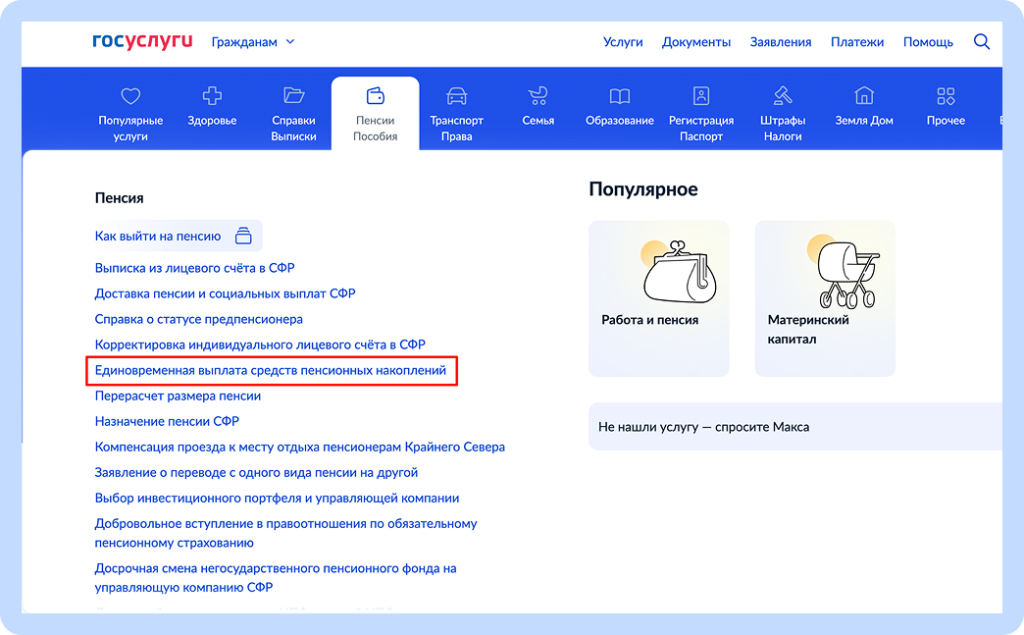Click Не нашли услугу — спросите Макса banner
The image size is (1024, 635).
tap(795, 427)
